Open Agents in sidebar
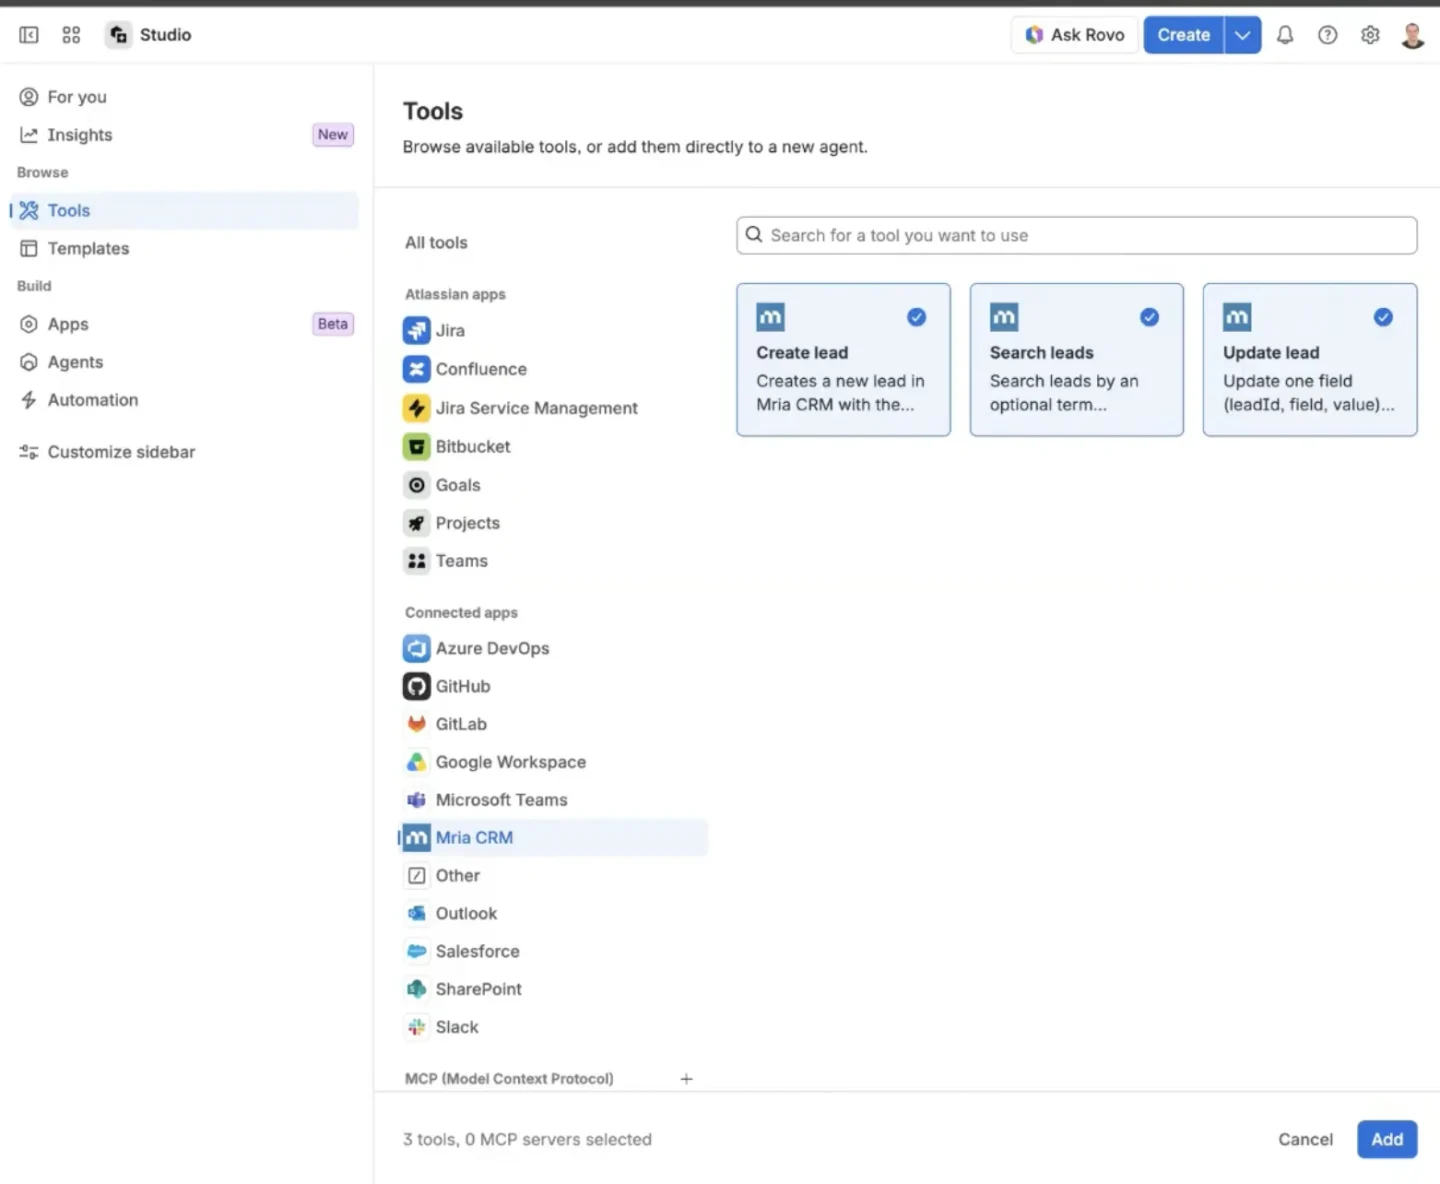Image resolution: width=1440 pixels, height=1184 pixels. pyautogui.click(x=186, y=362)
